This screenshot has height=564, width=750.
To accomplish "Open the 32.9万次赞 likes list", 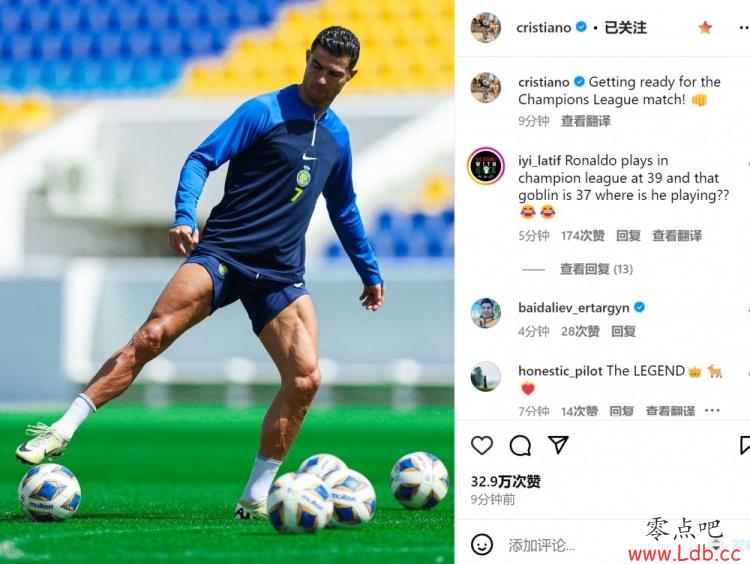I will pyautogui.click(x=506, y=482).
